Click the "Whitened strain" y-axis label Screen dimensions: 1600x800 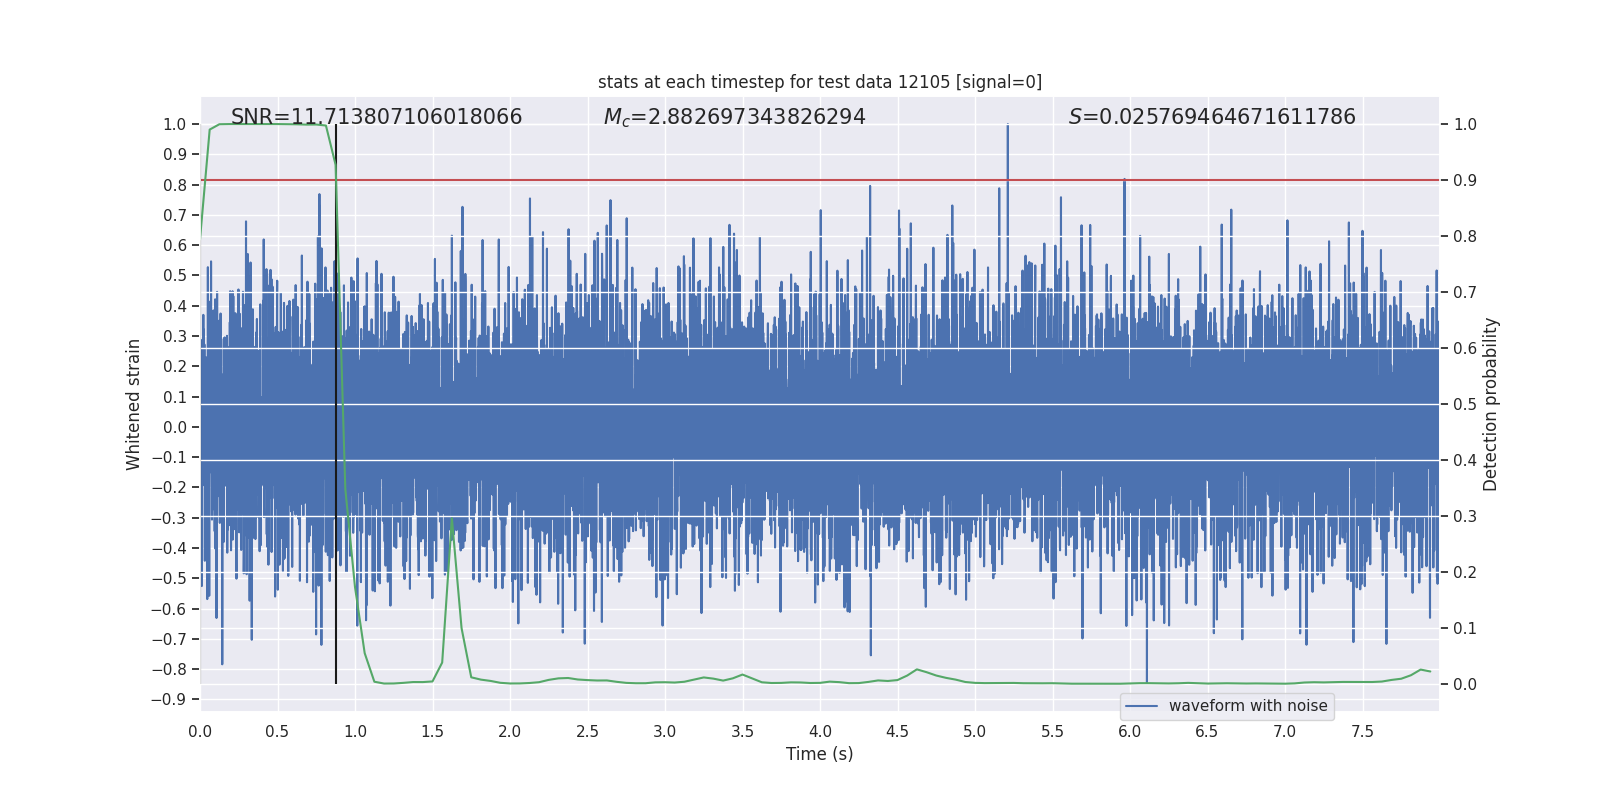click(x=133, y=404)
